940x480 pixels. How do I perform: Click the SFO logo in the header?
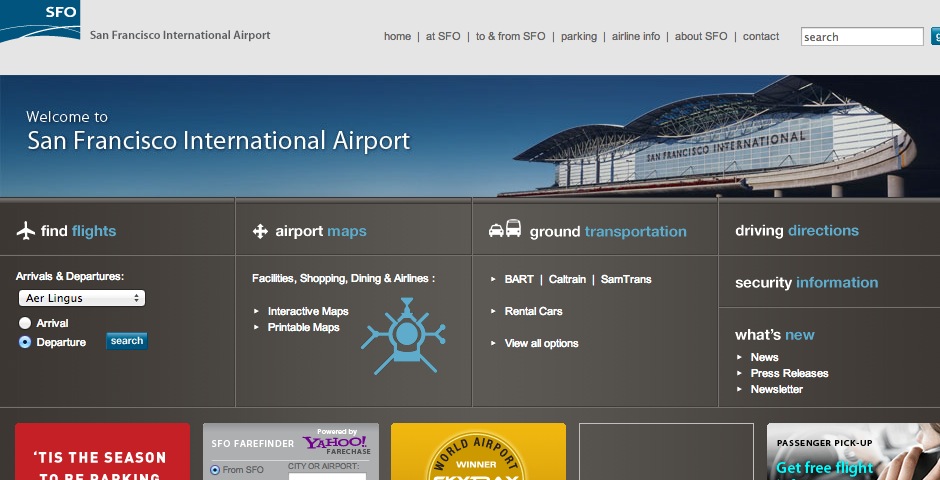40,21
